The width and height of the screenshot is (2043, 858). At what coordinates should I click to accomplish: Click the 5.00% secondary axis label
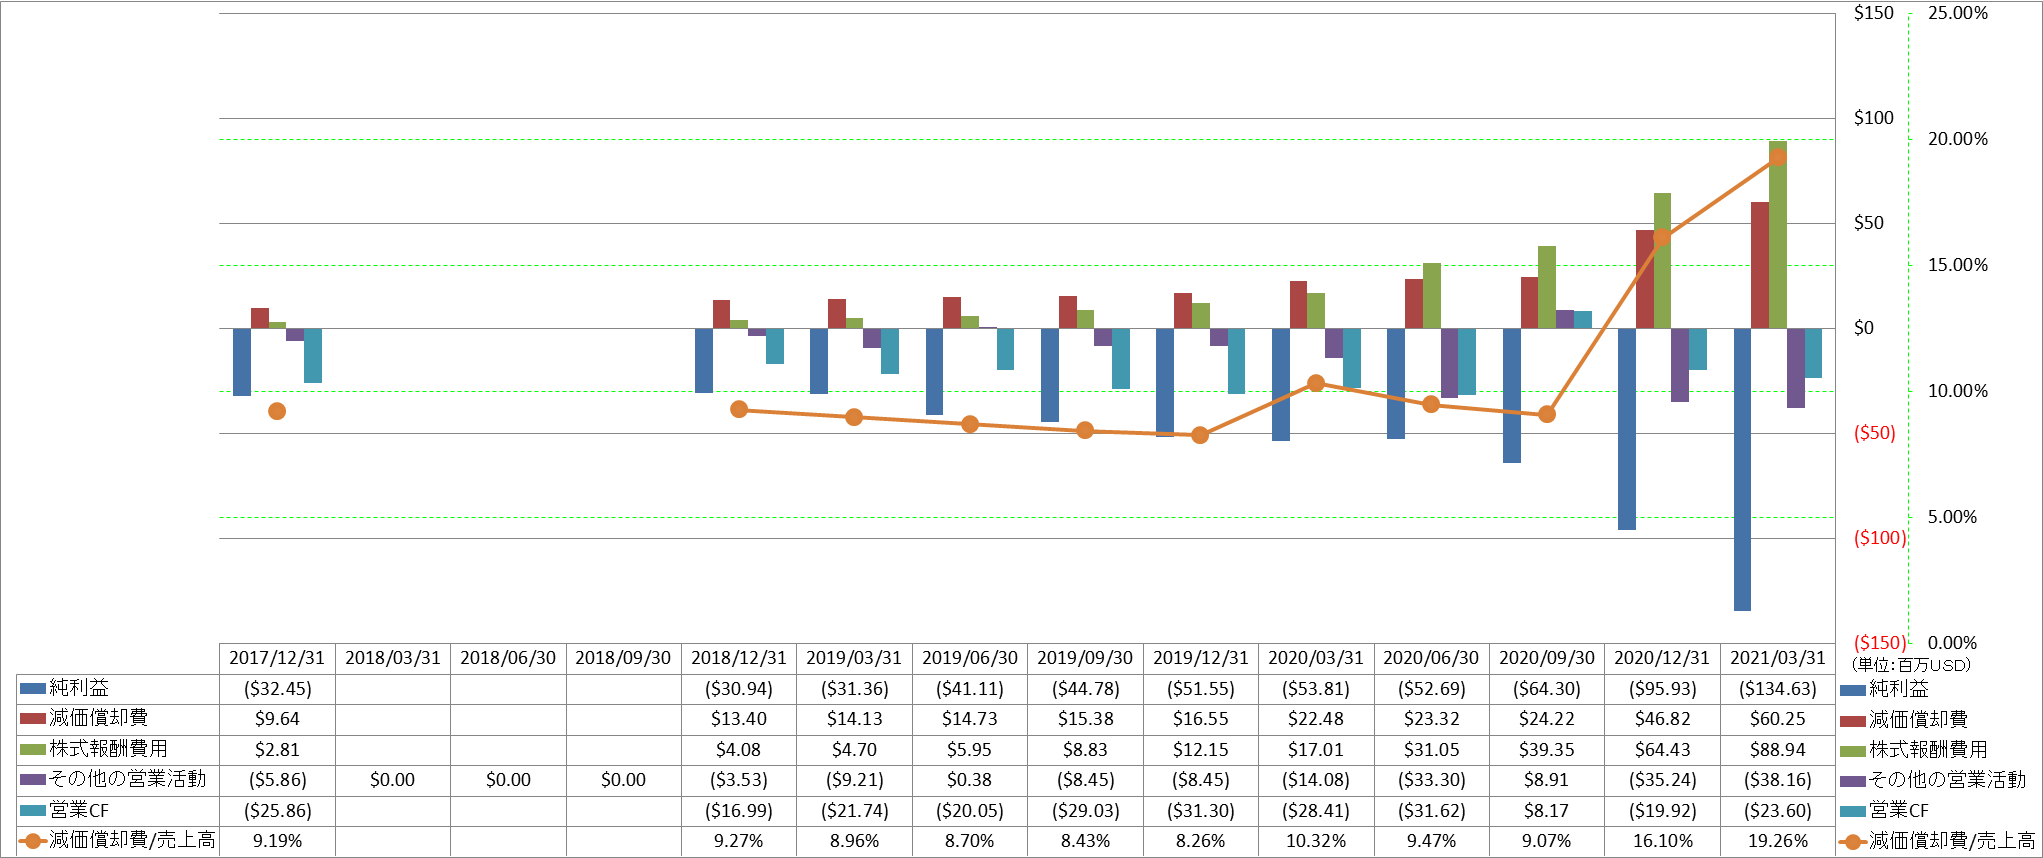1952,517
